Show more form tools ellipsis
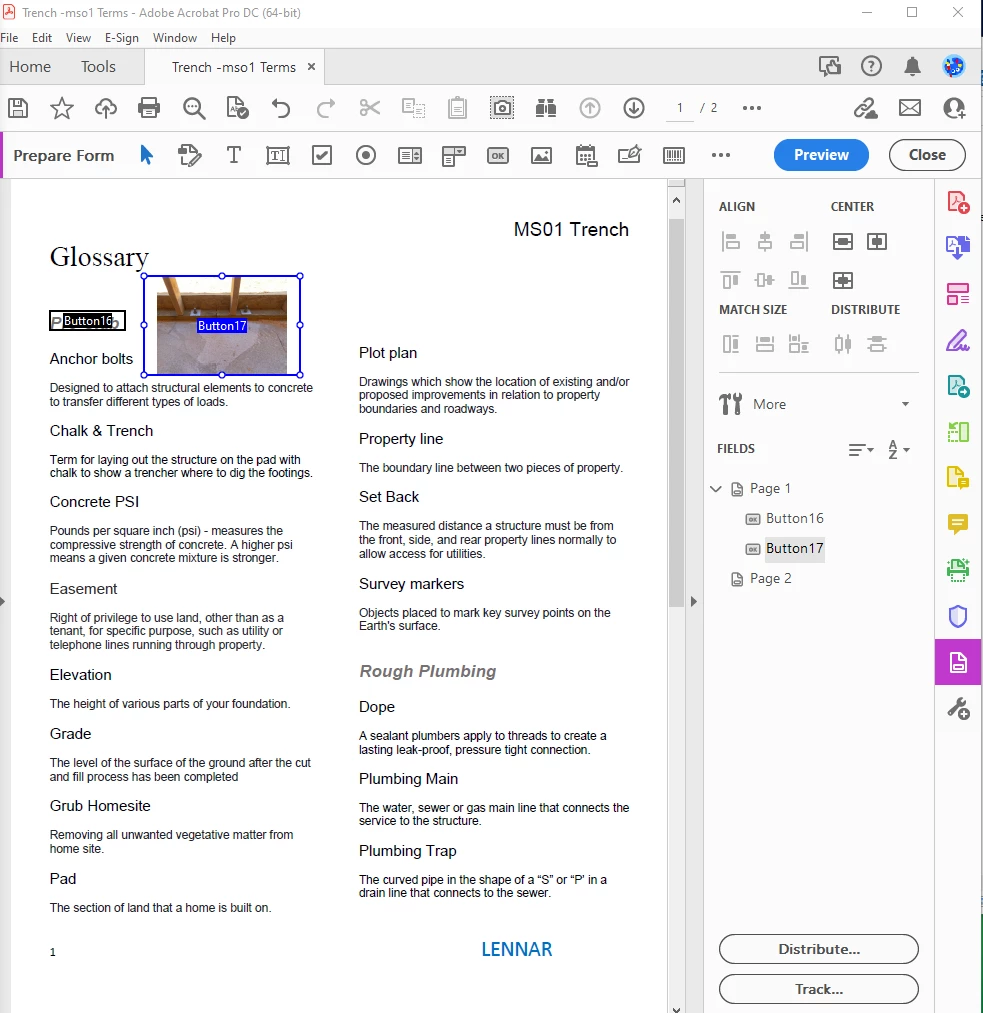 pos(721,155)
